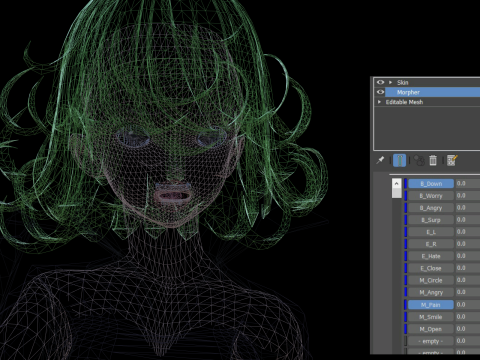This screenshot has width=480, height=360.
Task: Click the M_Circle value field
Action: pyautogui.click(x=468, y=280)
